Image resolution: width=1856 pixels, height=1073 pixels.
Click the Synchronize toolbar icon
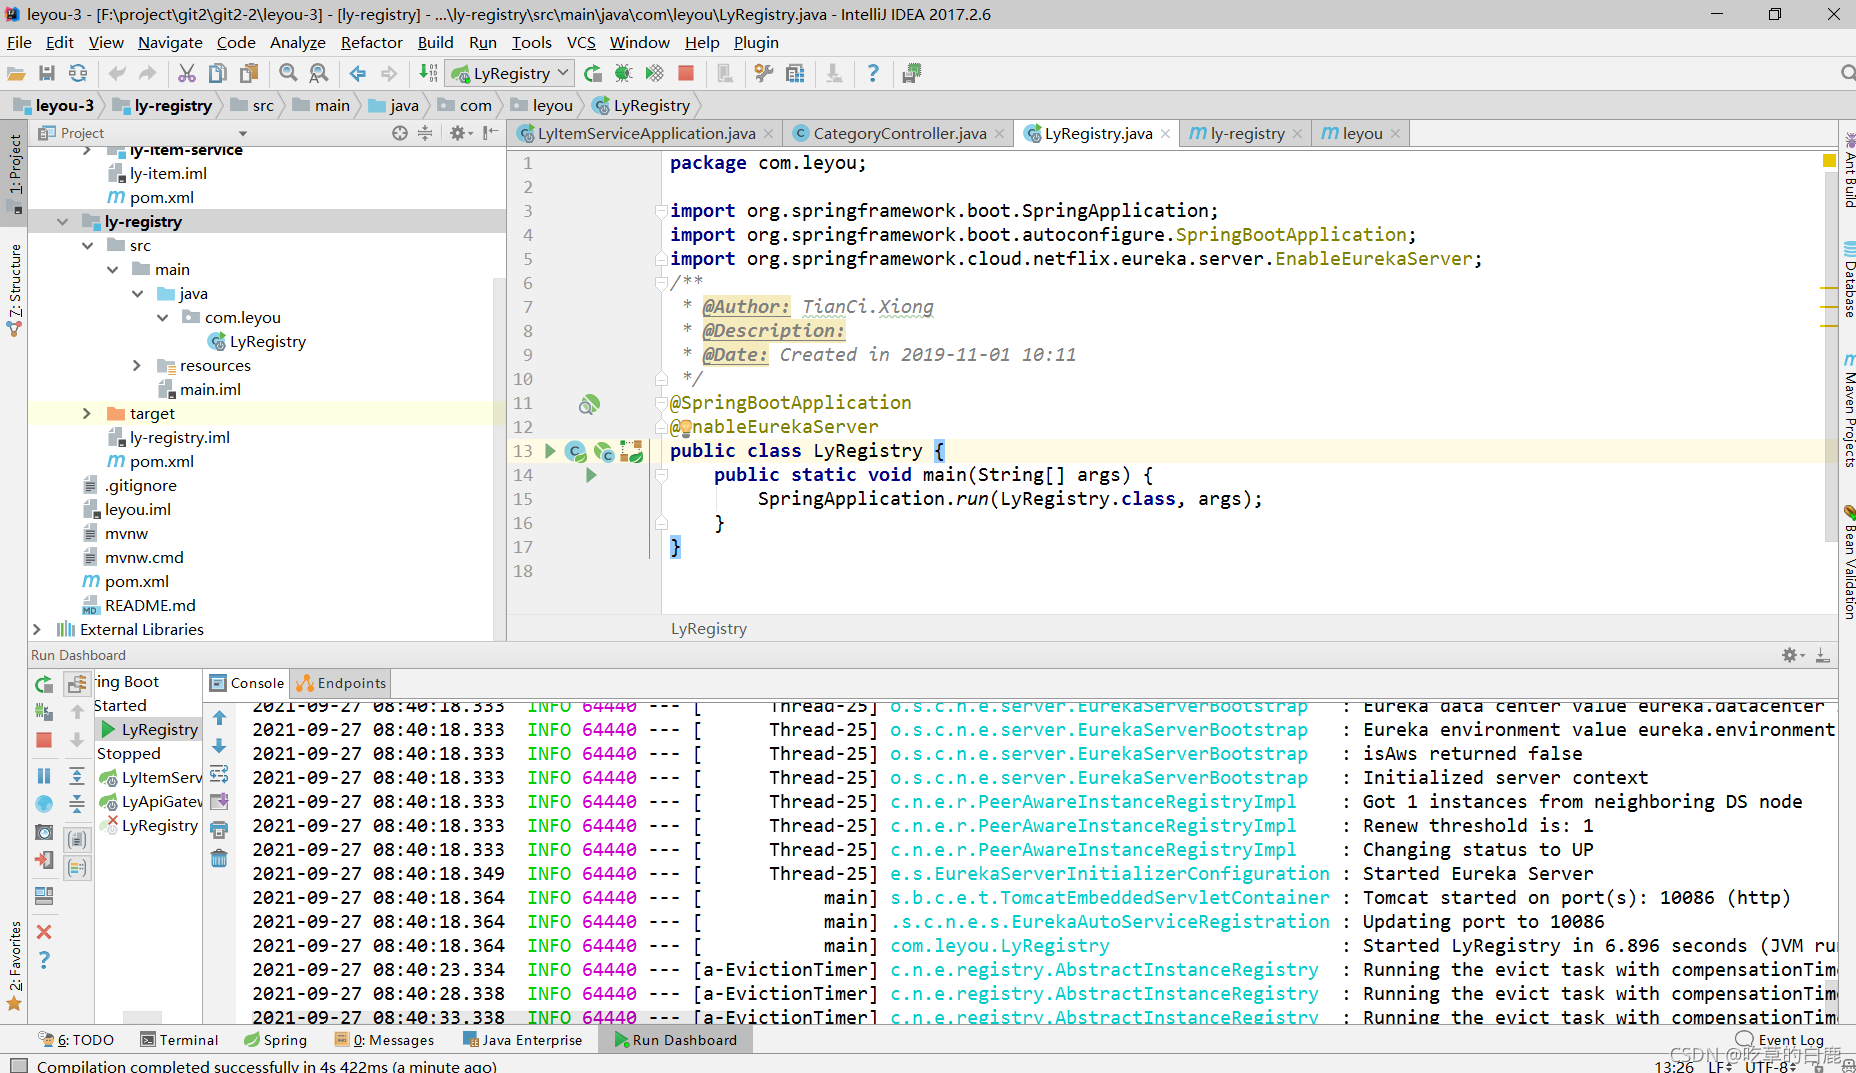point(77,73)
